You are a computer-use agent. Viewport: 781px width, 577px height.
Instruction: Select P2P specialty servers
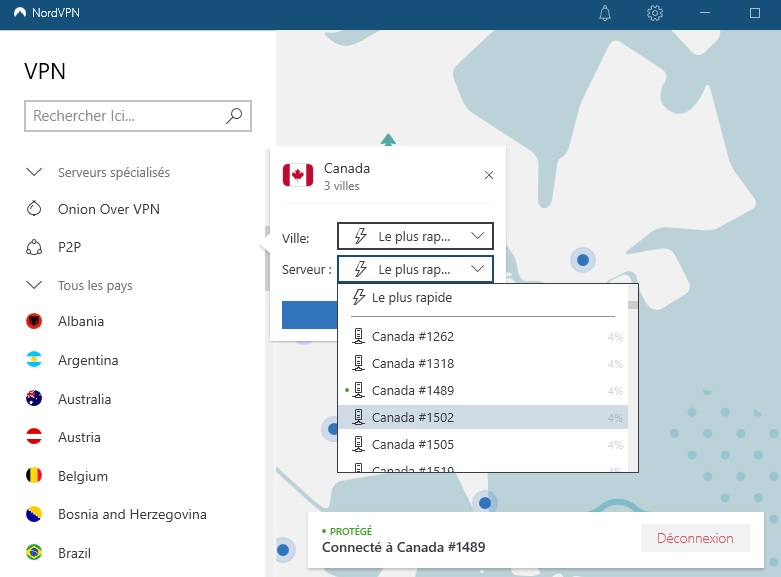click(x=69, y=247)
